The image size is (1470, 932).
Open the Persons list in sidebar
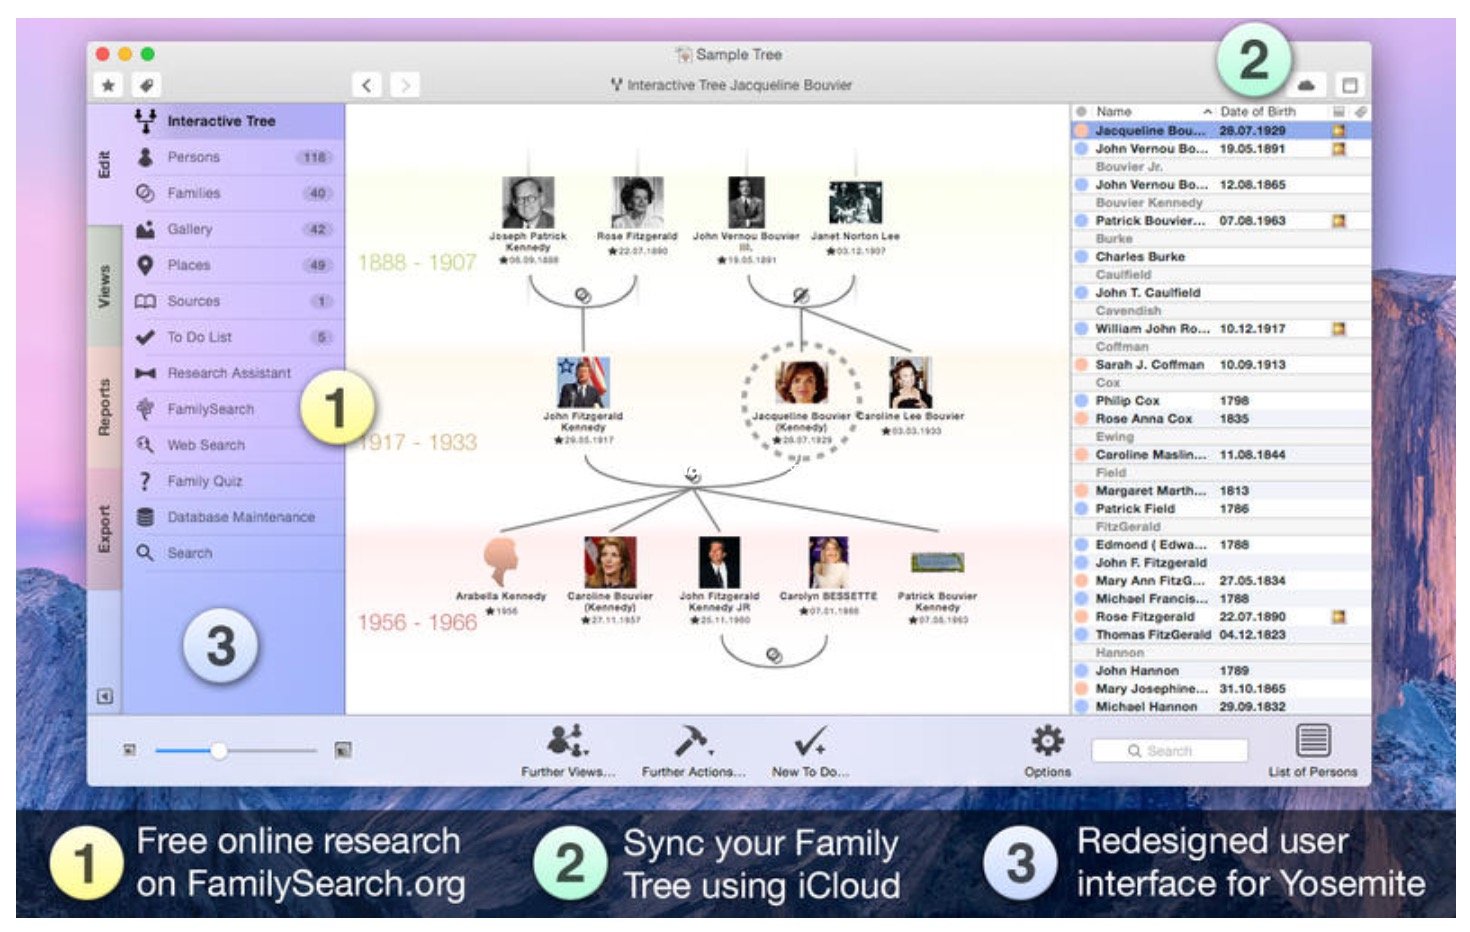[x=233, y=157]
